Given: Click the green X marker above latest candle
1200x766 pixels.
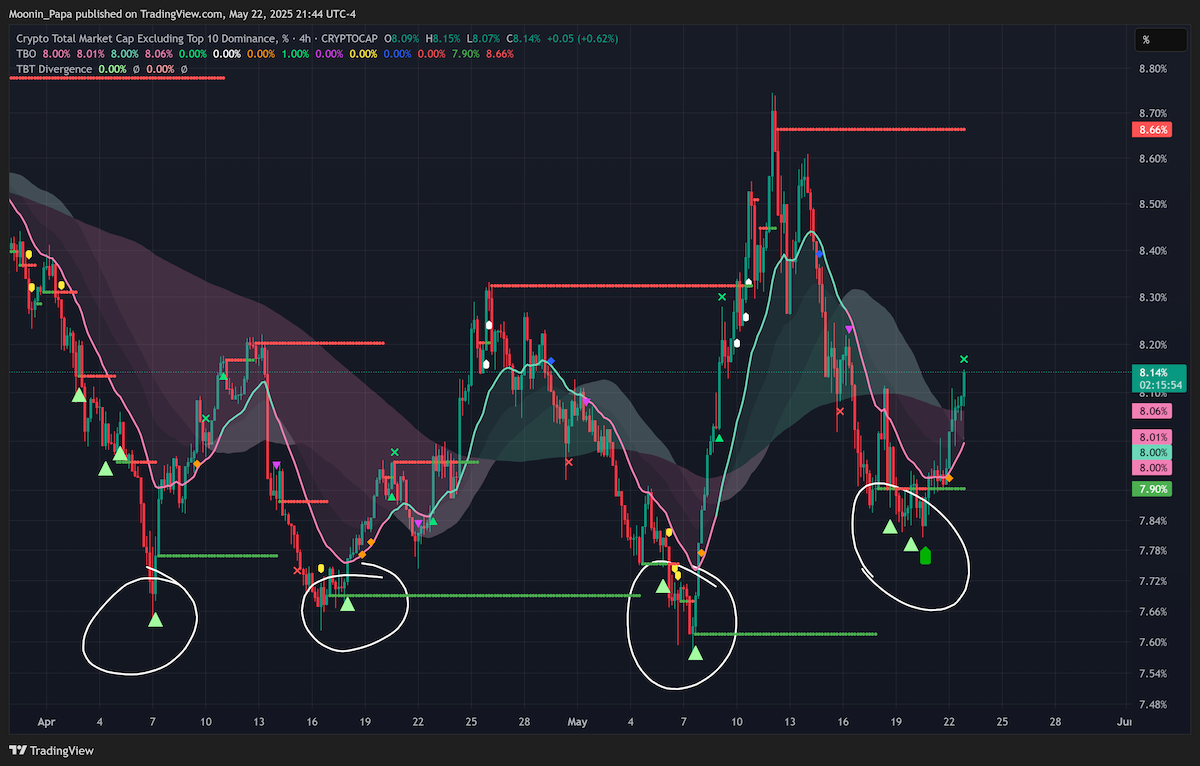Looking at the screenshot, I should coord(964,359).
